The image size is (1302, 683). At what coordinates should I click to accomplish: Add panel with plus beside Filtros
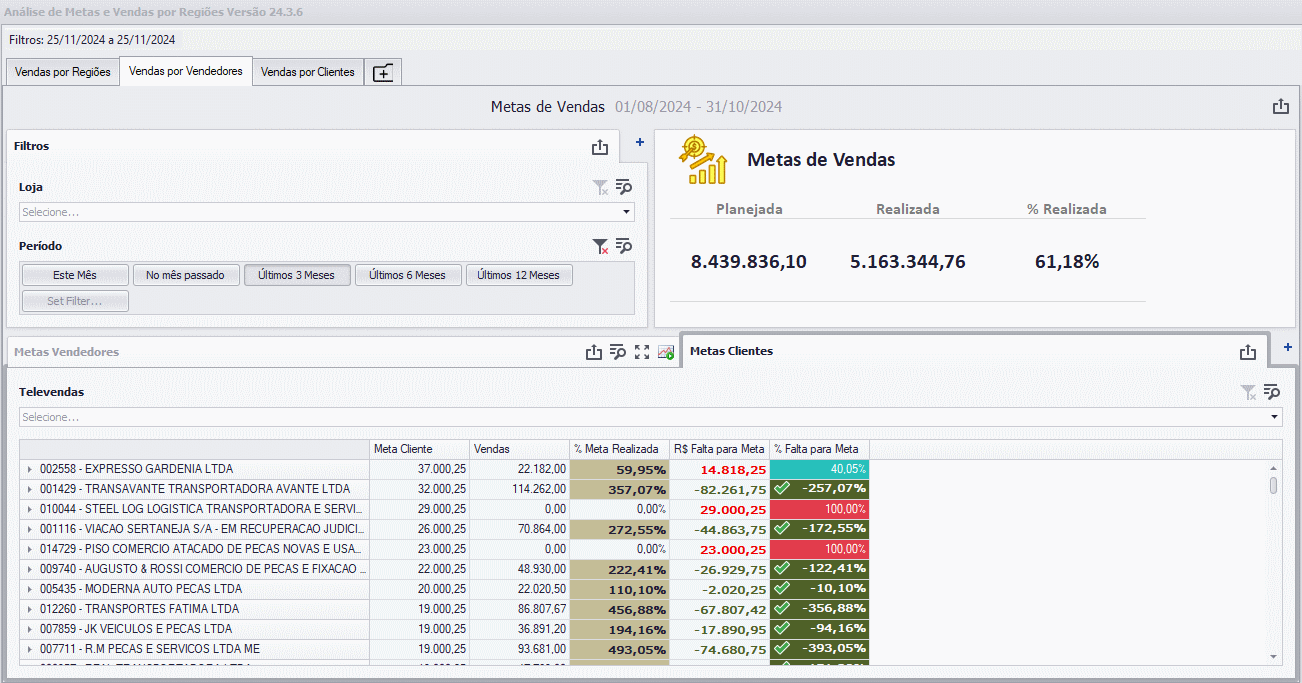(x=640, y=142)
